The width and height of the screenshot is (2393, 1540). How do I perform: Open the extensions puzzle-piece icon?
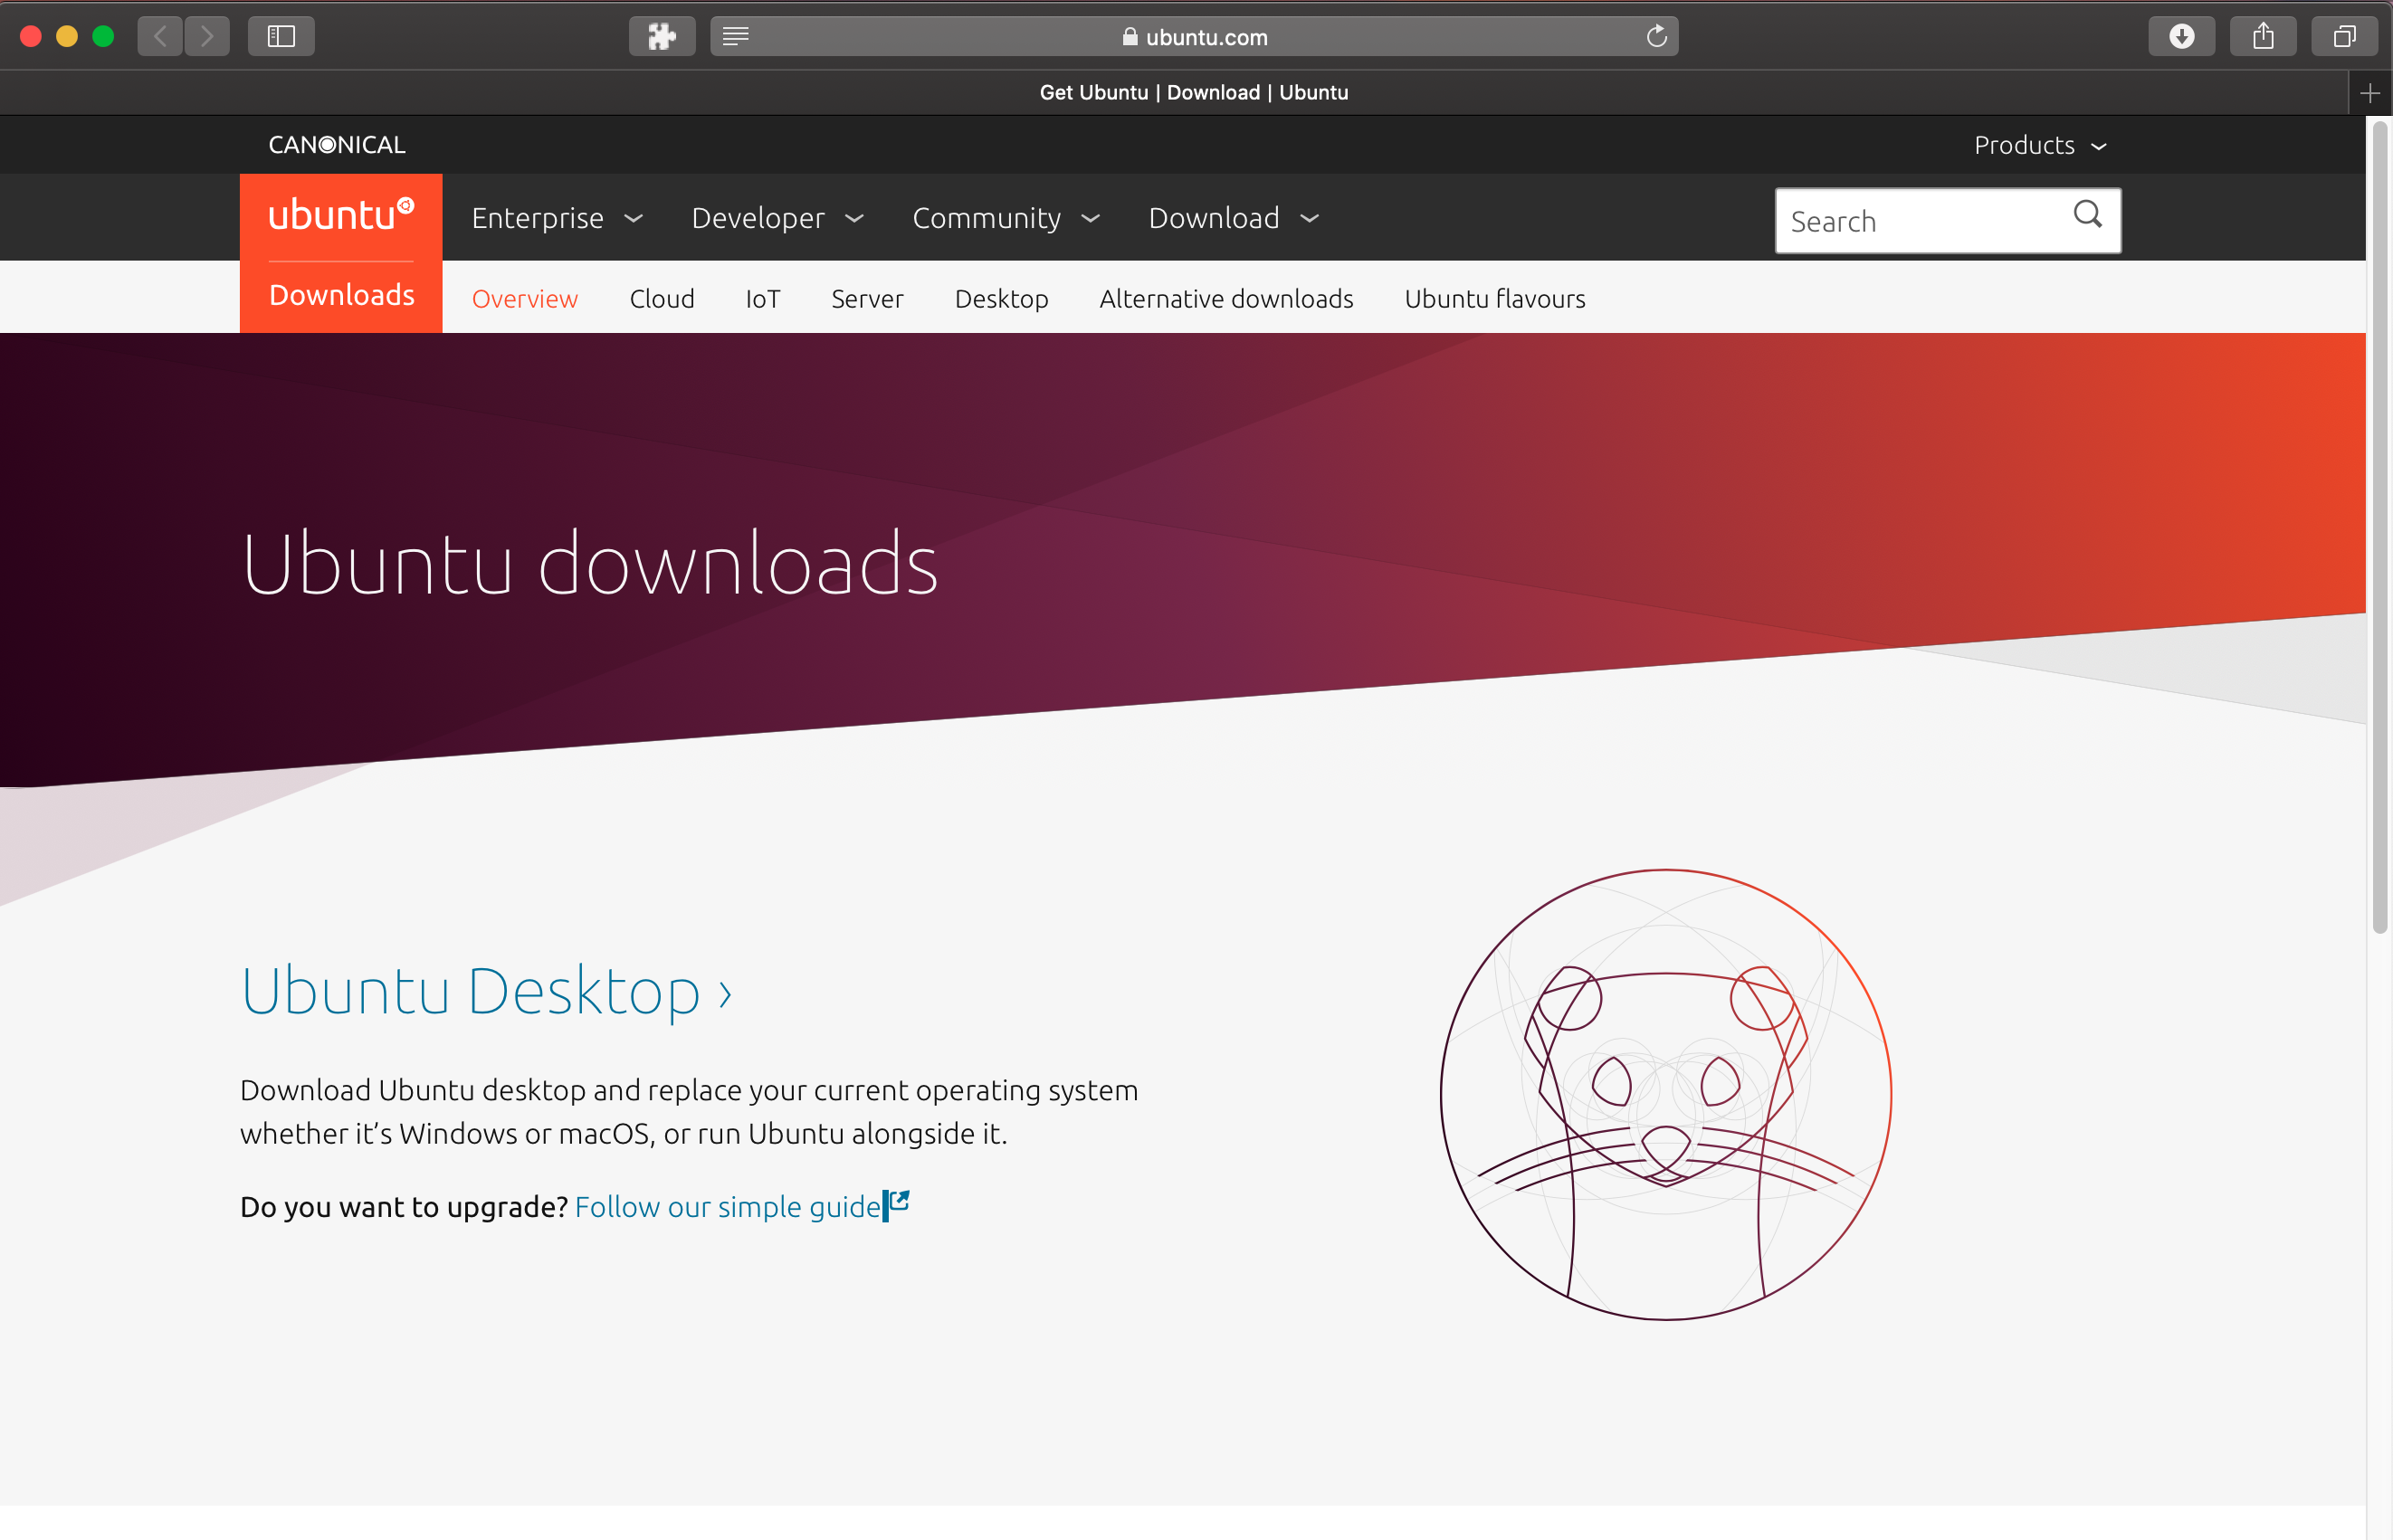coord(662,36)
